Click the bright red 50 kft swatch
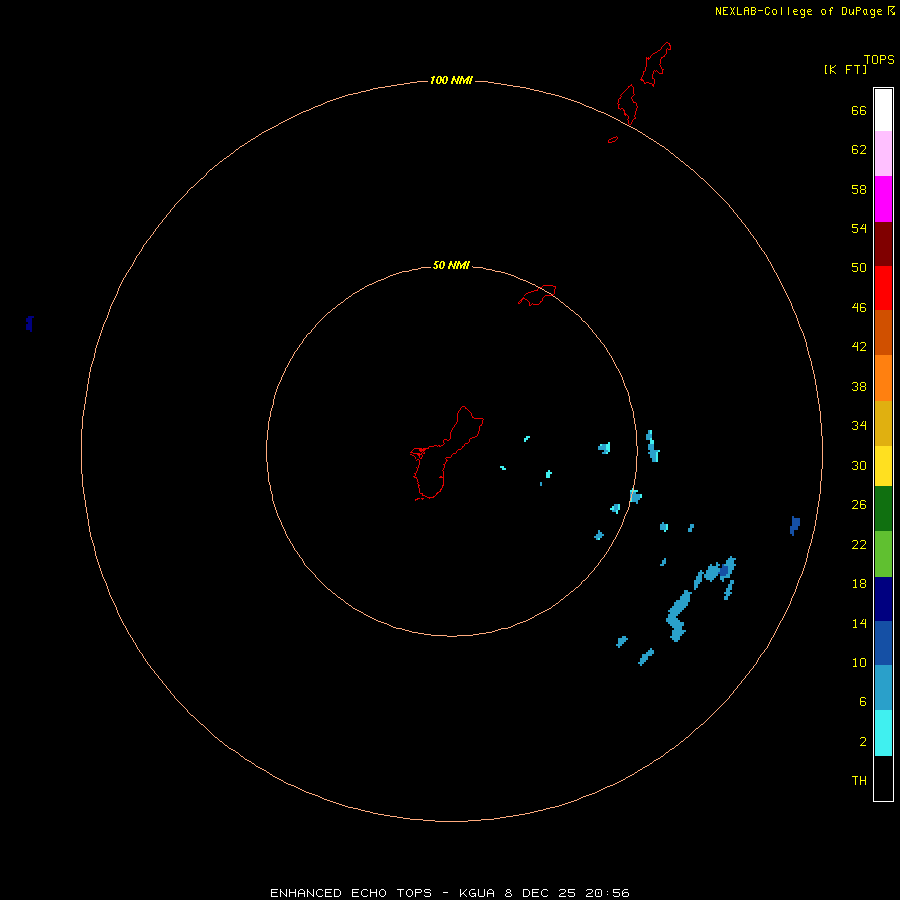 coord(883,288)
